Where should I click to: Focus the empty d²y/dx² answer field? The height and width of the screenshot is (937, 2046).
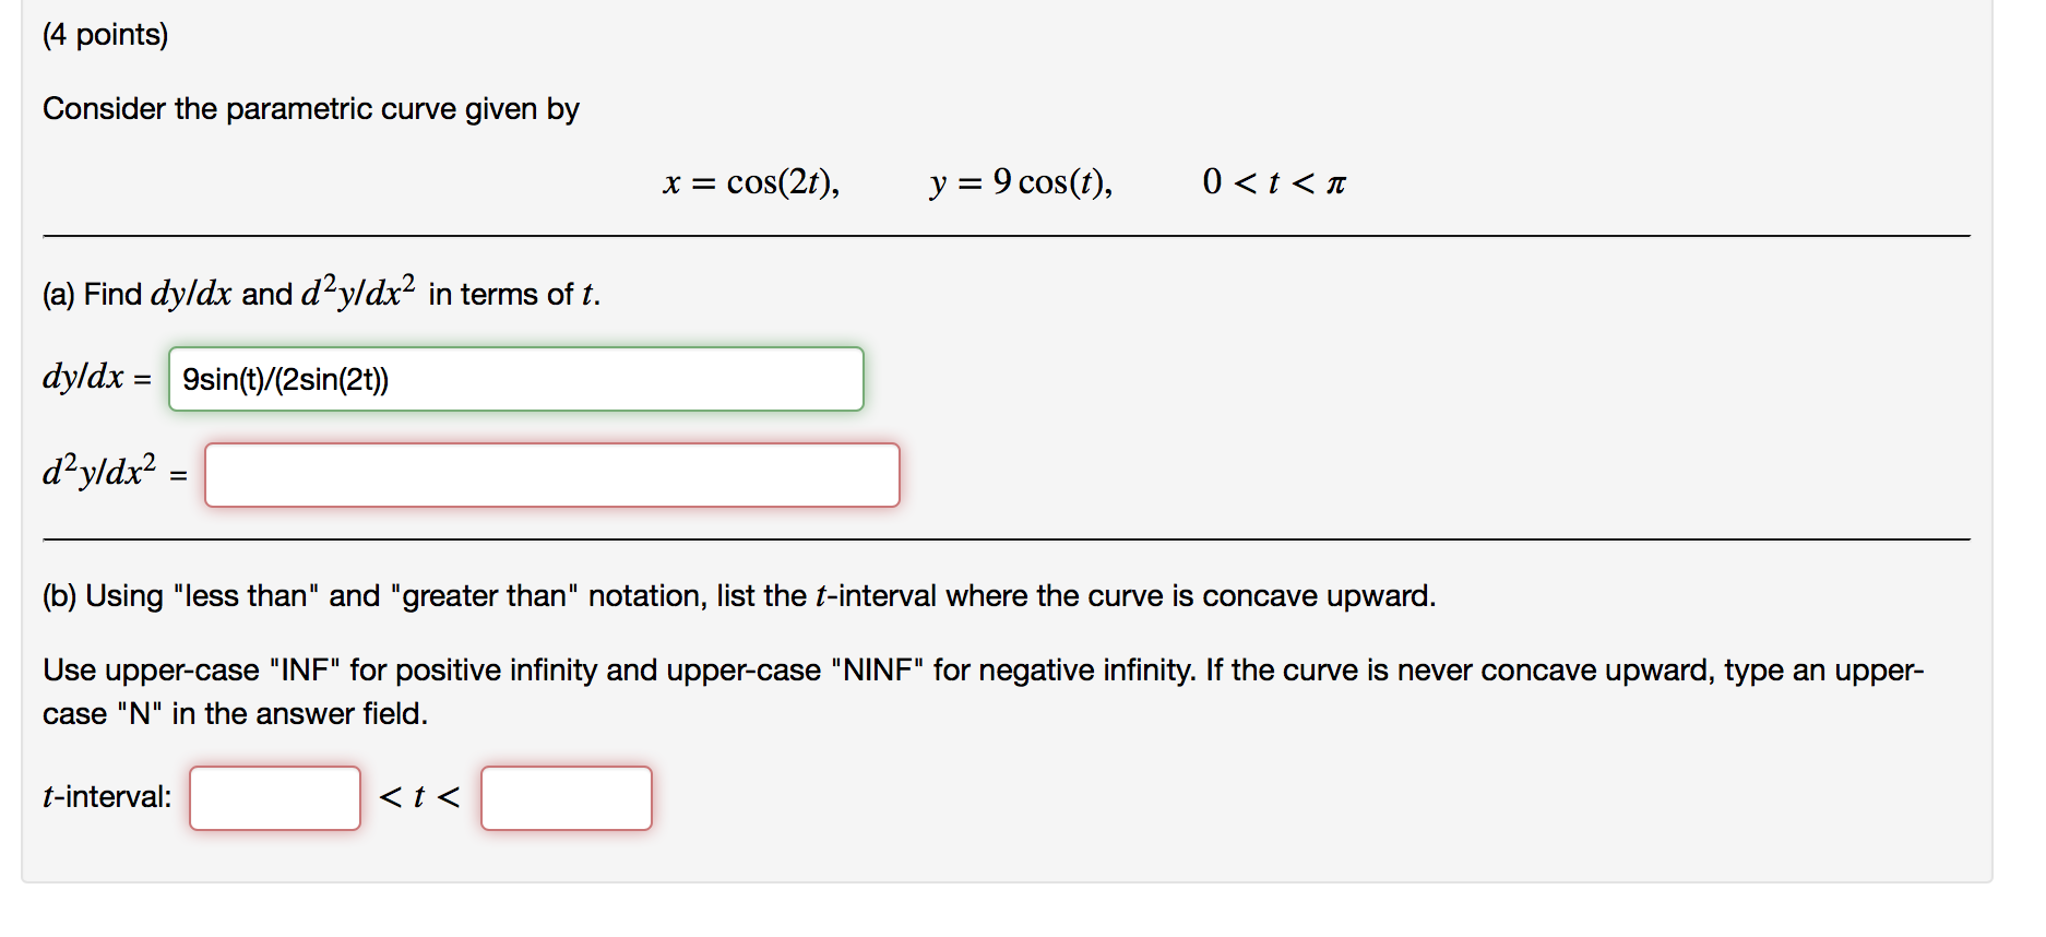pyautogui.click(x=551, y=475)
